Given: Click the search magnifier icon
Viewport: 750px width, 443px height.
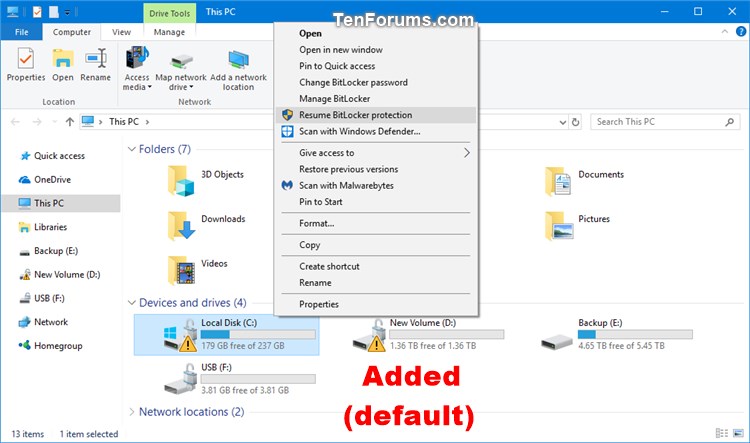Looking at the screenshot, I should [729, 122].
